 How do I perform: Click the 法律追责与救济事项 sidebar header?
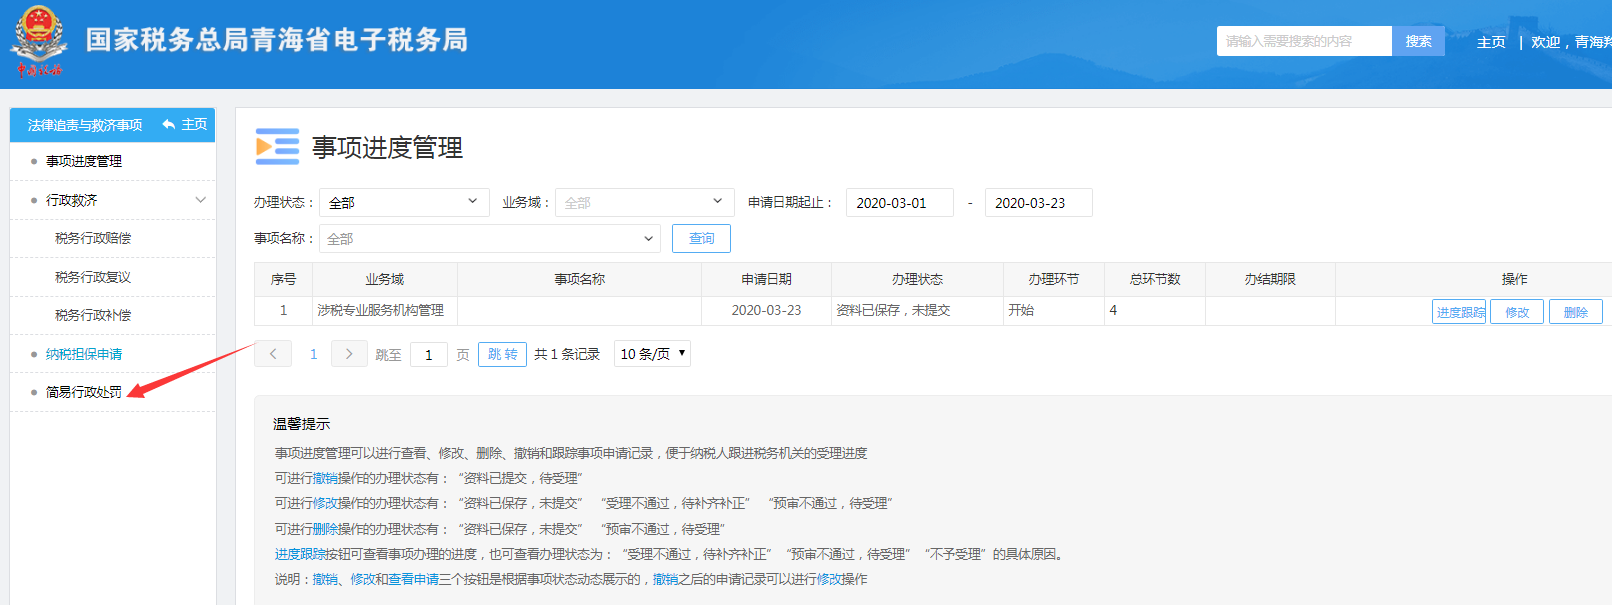[85, 125]
